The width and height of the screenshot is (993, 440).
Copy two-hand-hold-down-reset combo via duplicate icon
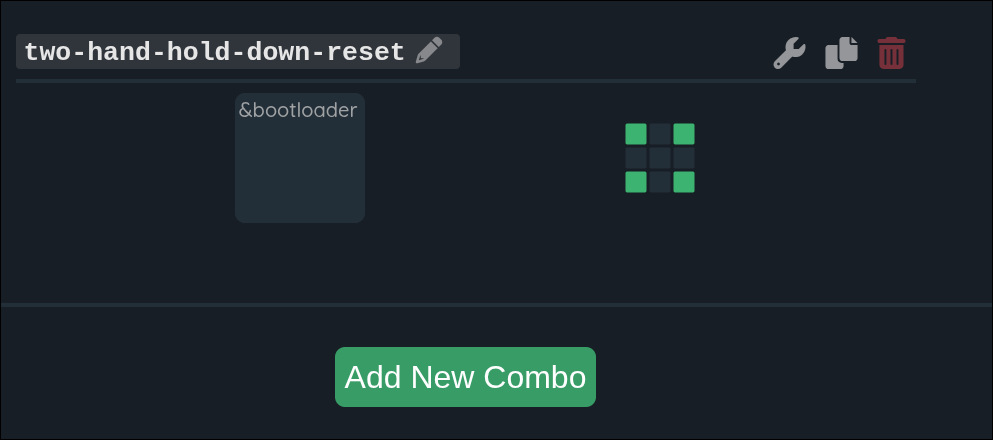(x=841, y=53)
